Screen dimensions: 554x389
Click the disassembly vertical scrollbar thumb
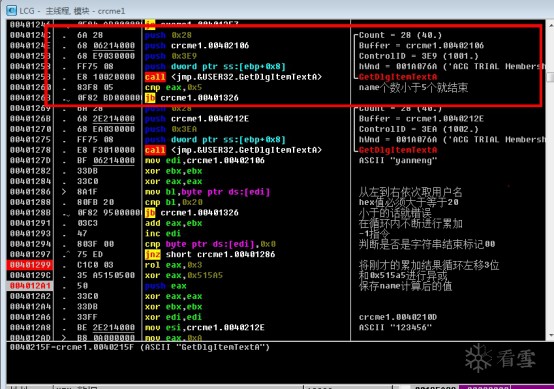[550, 77]
